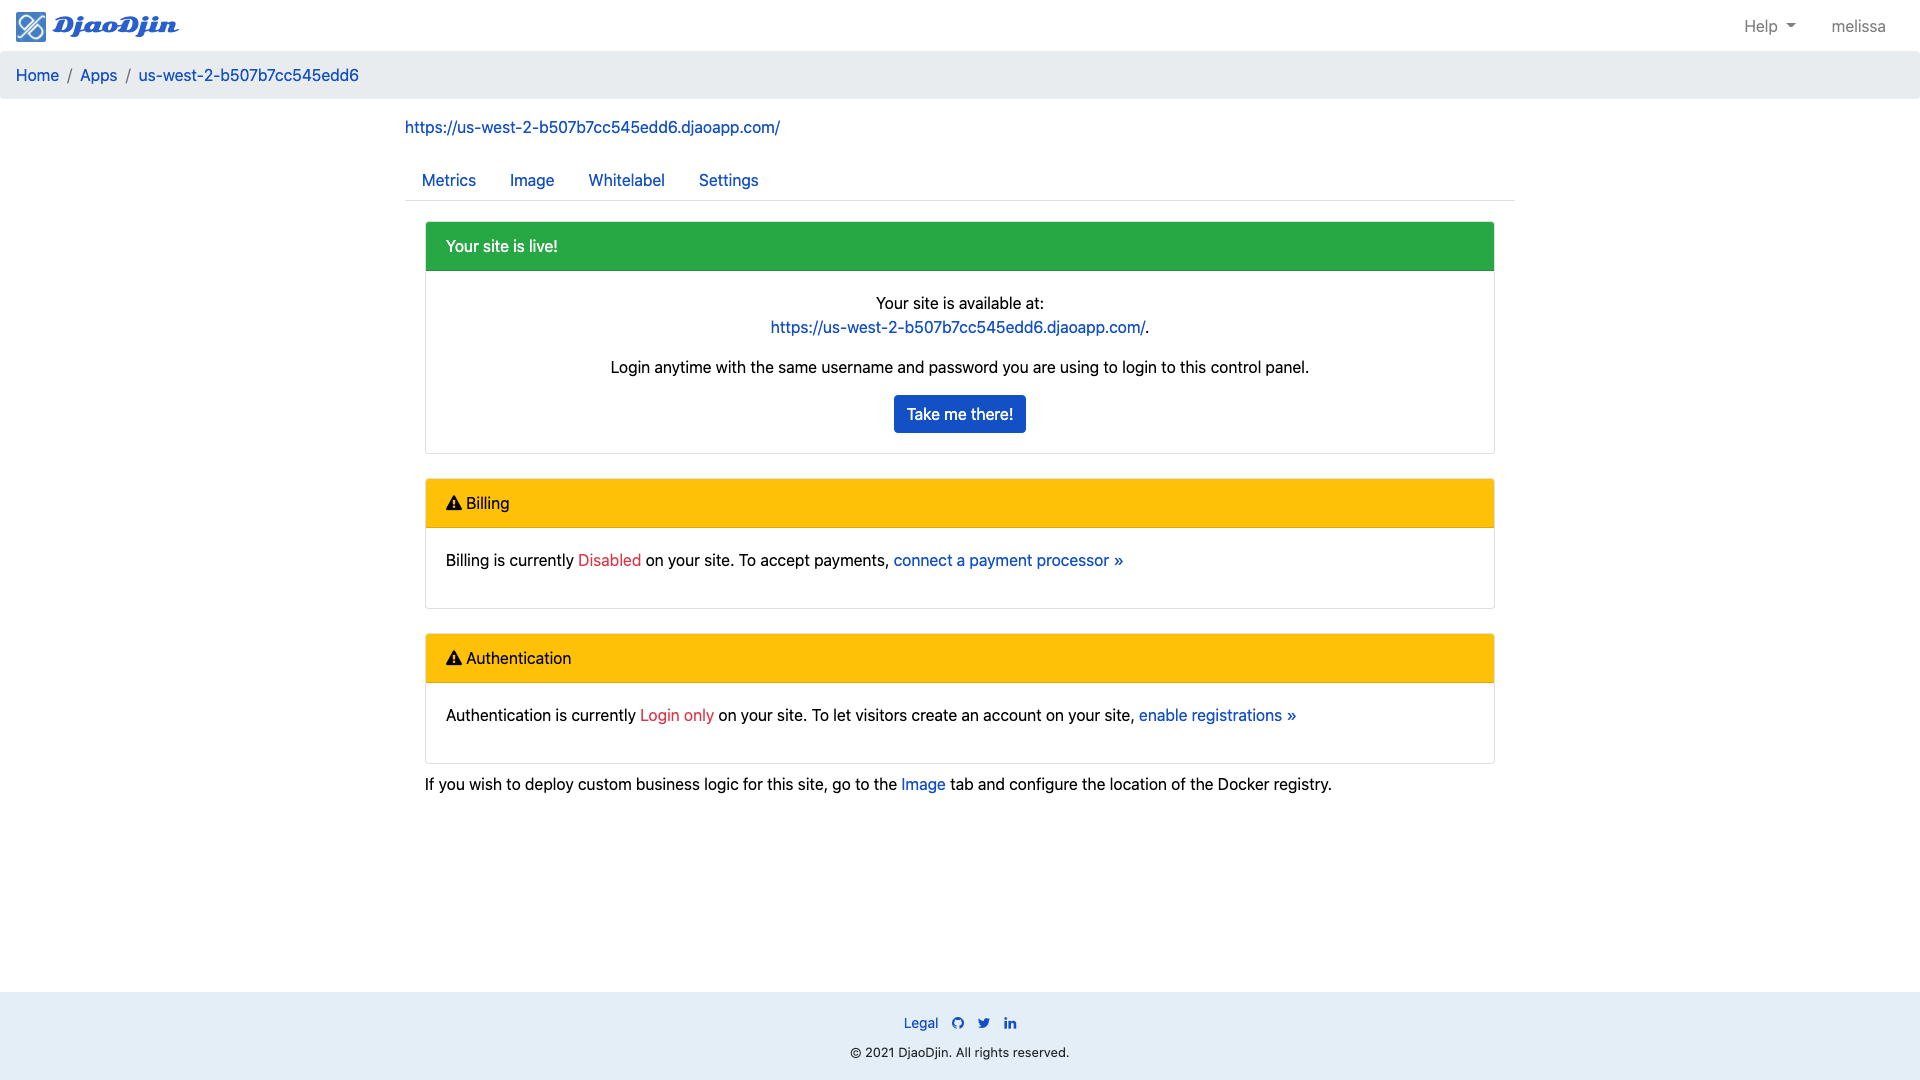Click the Billing warning triangle icon
This screenshot has height=1080, width=1920.
tap(454, 503)
